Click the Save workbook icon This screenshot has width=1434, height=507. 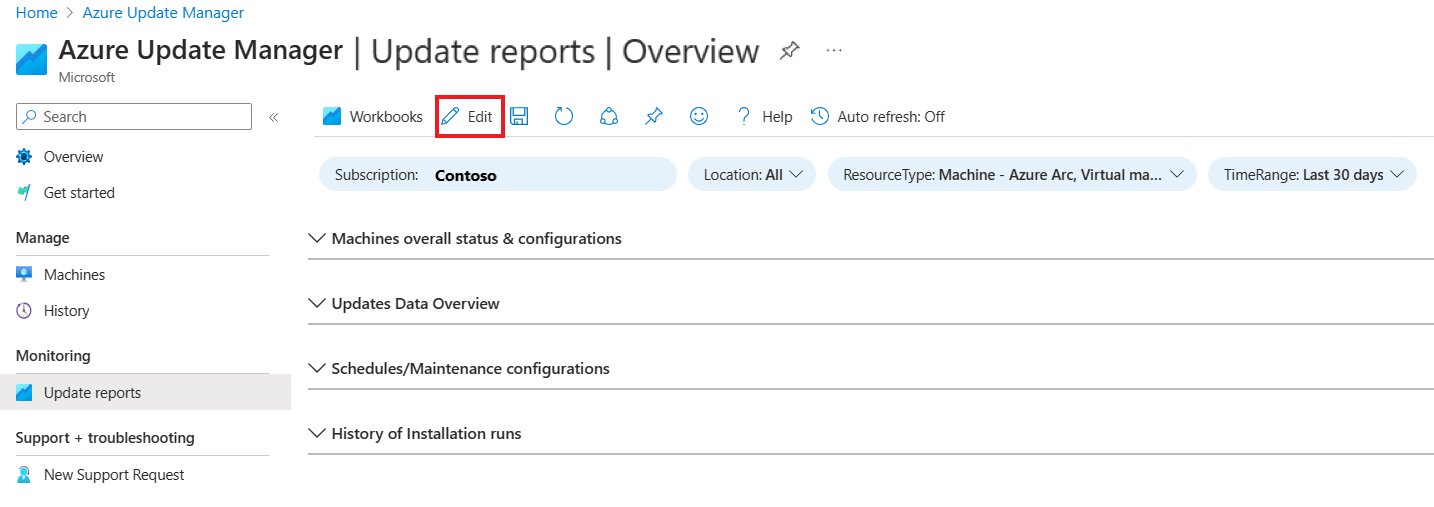(519, 117)
